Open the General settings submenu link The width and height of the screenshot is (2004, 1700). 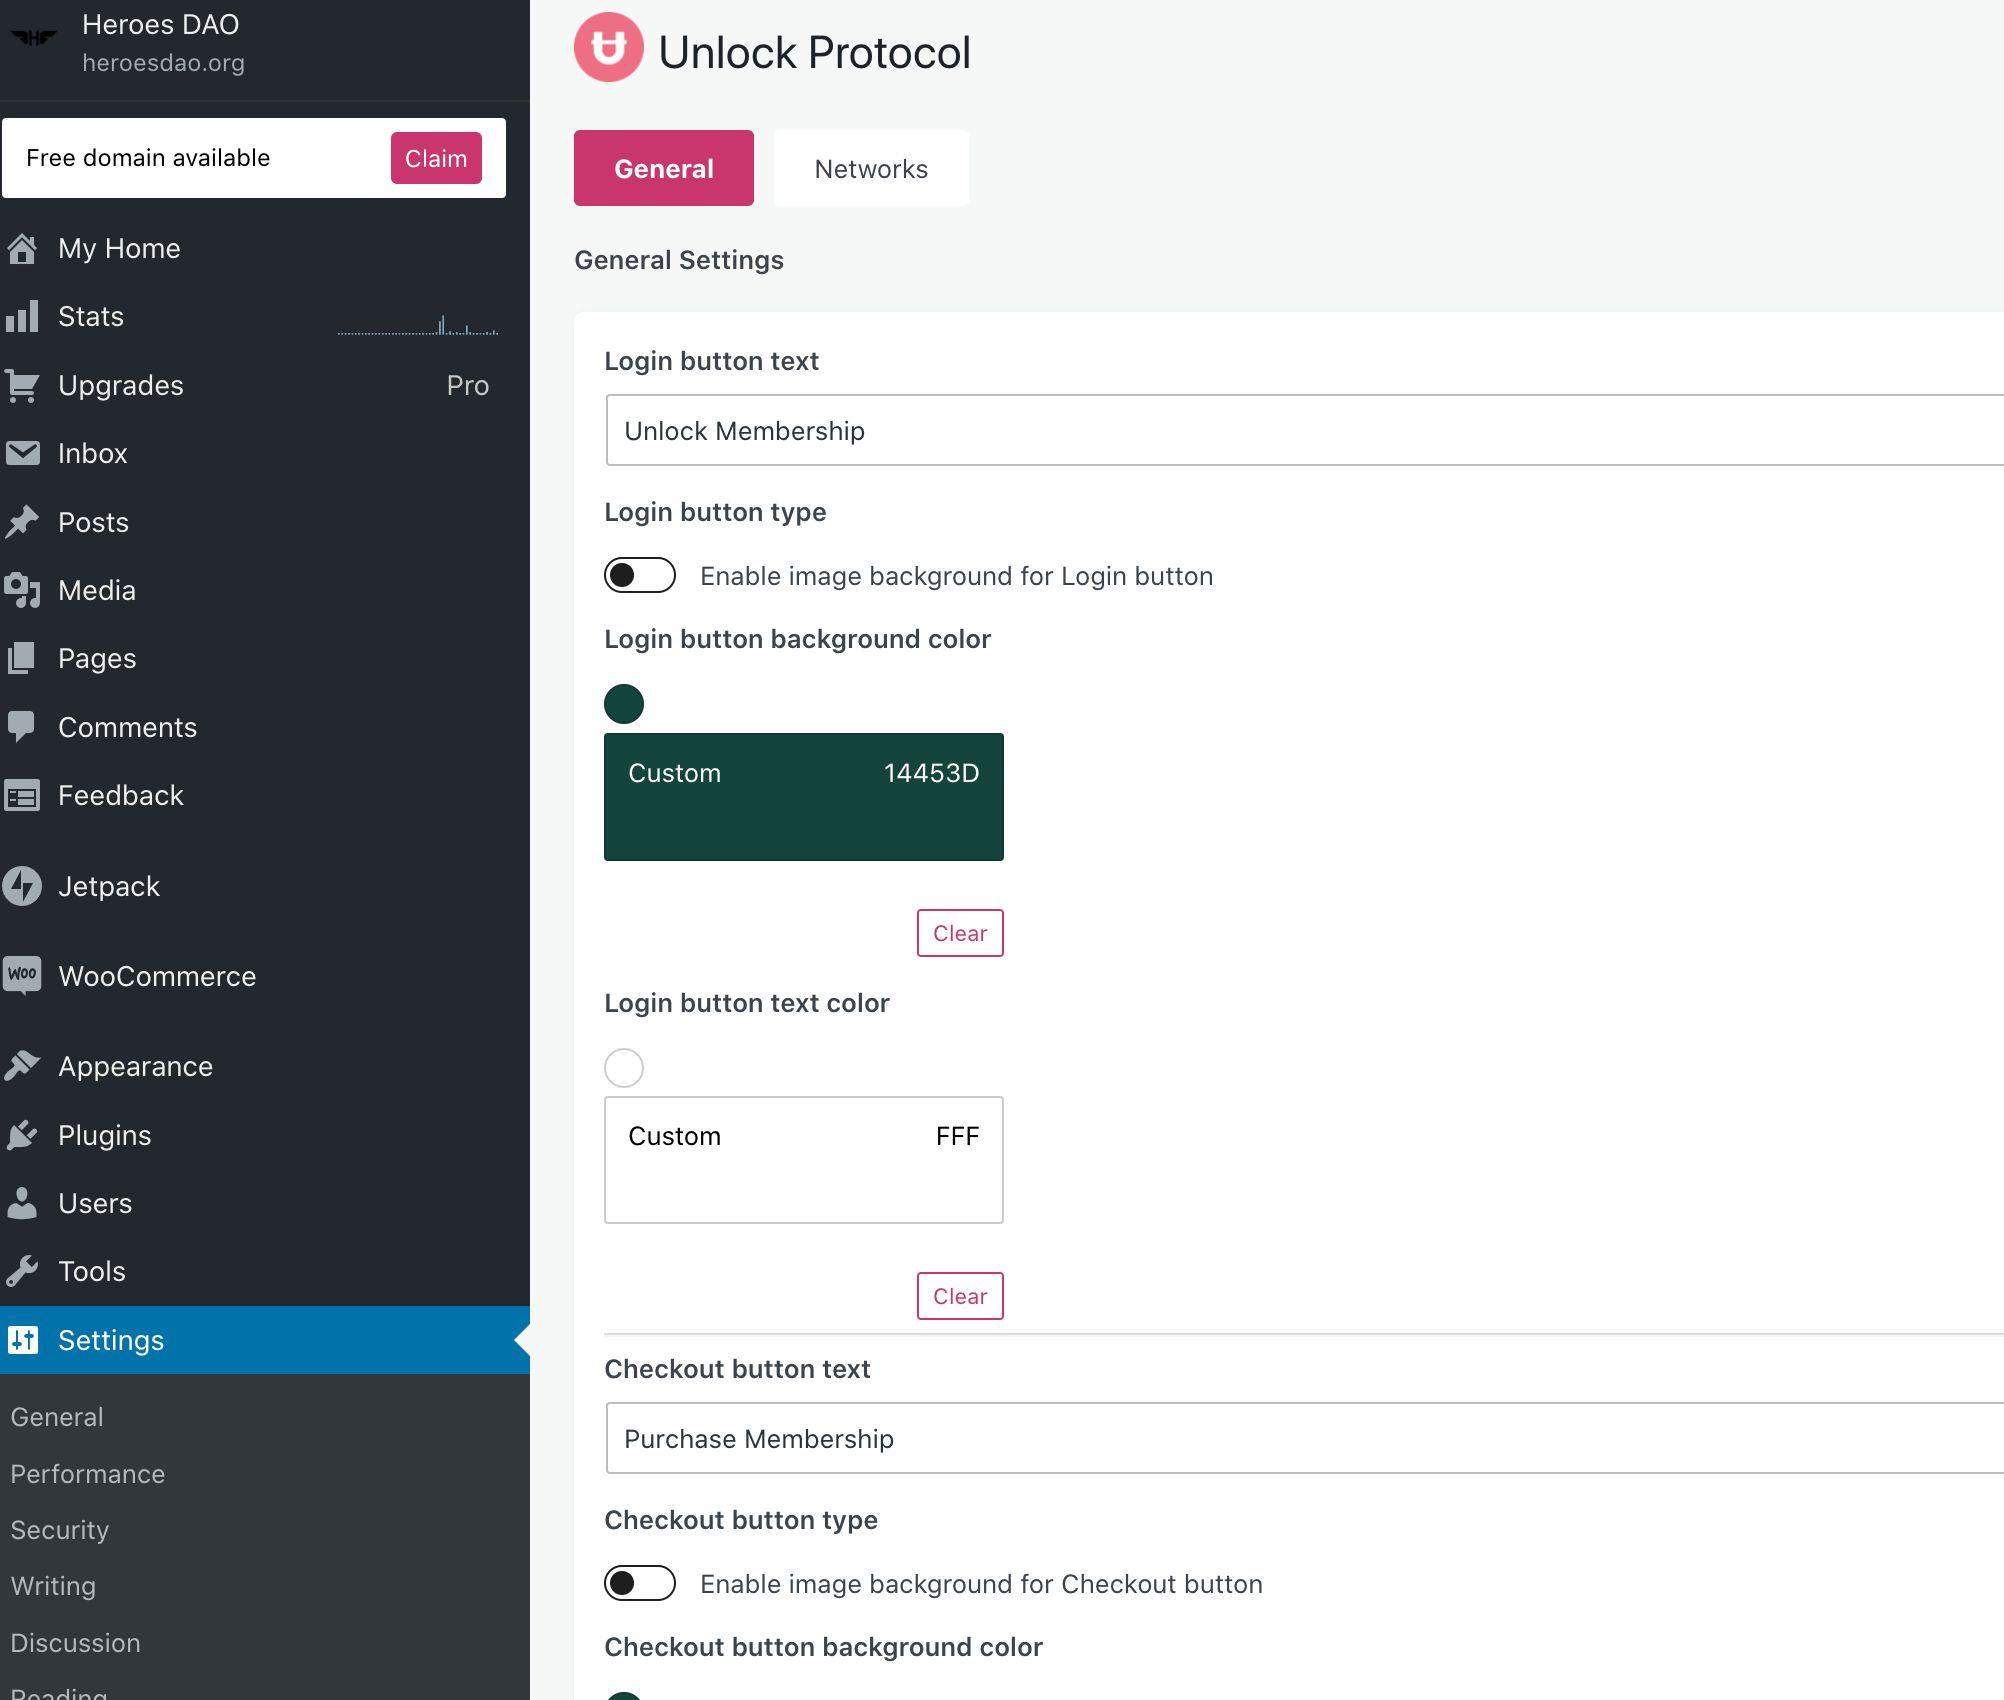(x=57, y=1417)
